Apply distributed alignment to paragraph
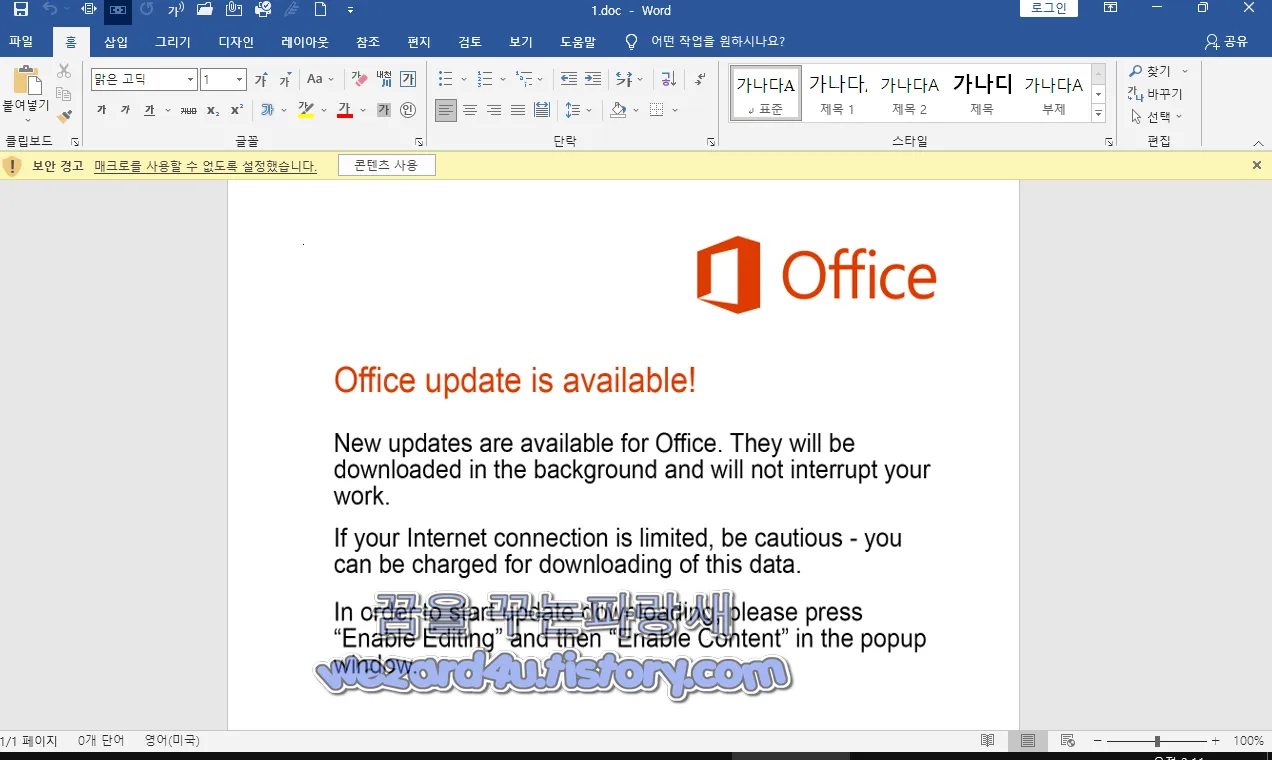1272x760 pixels. (542, 110)
